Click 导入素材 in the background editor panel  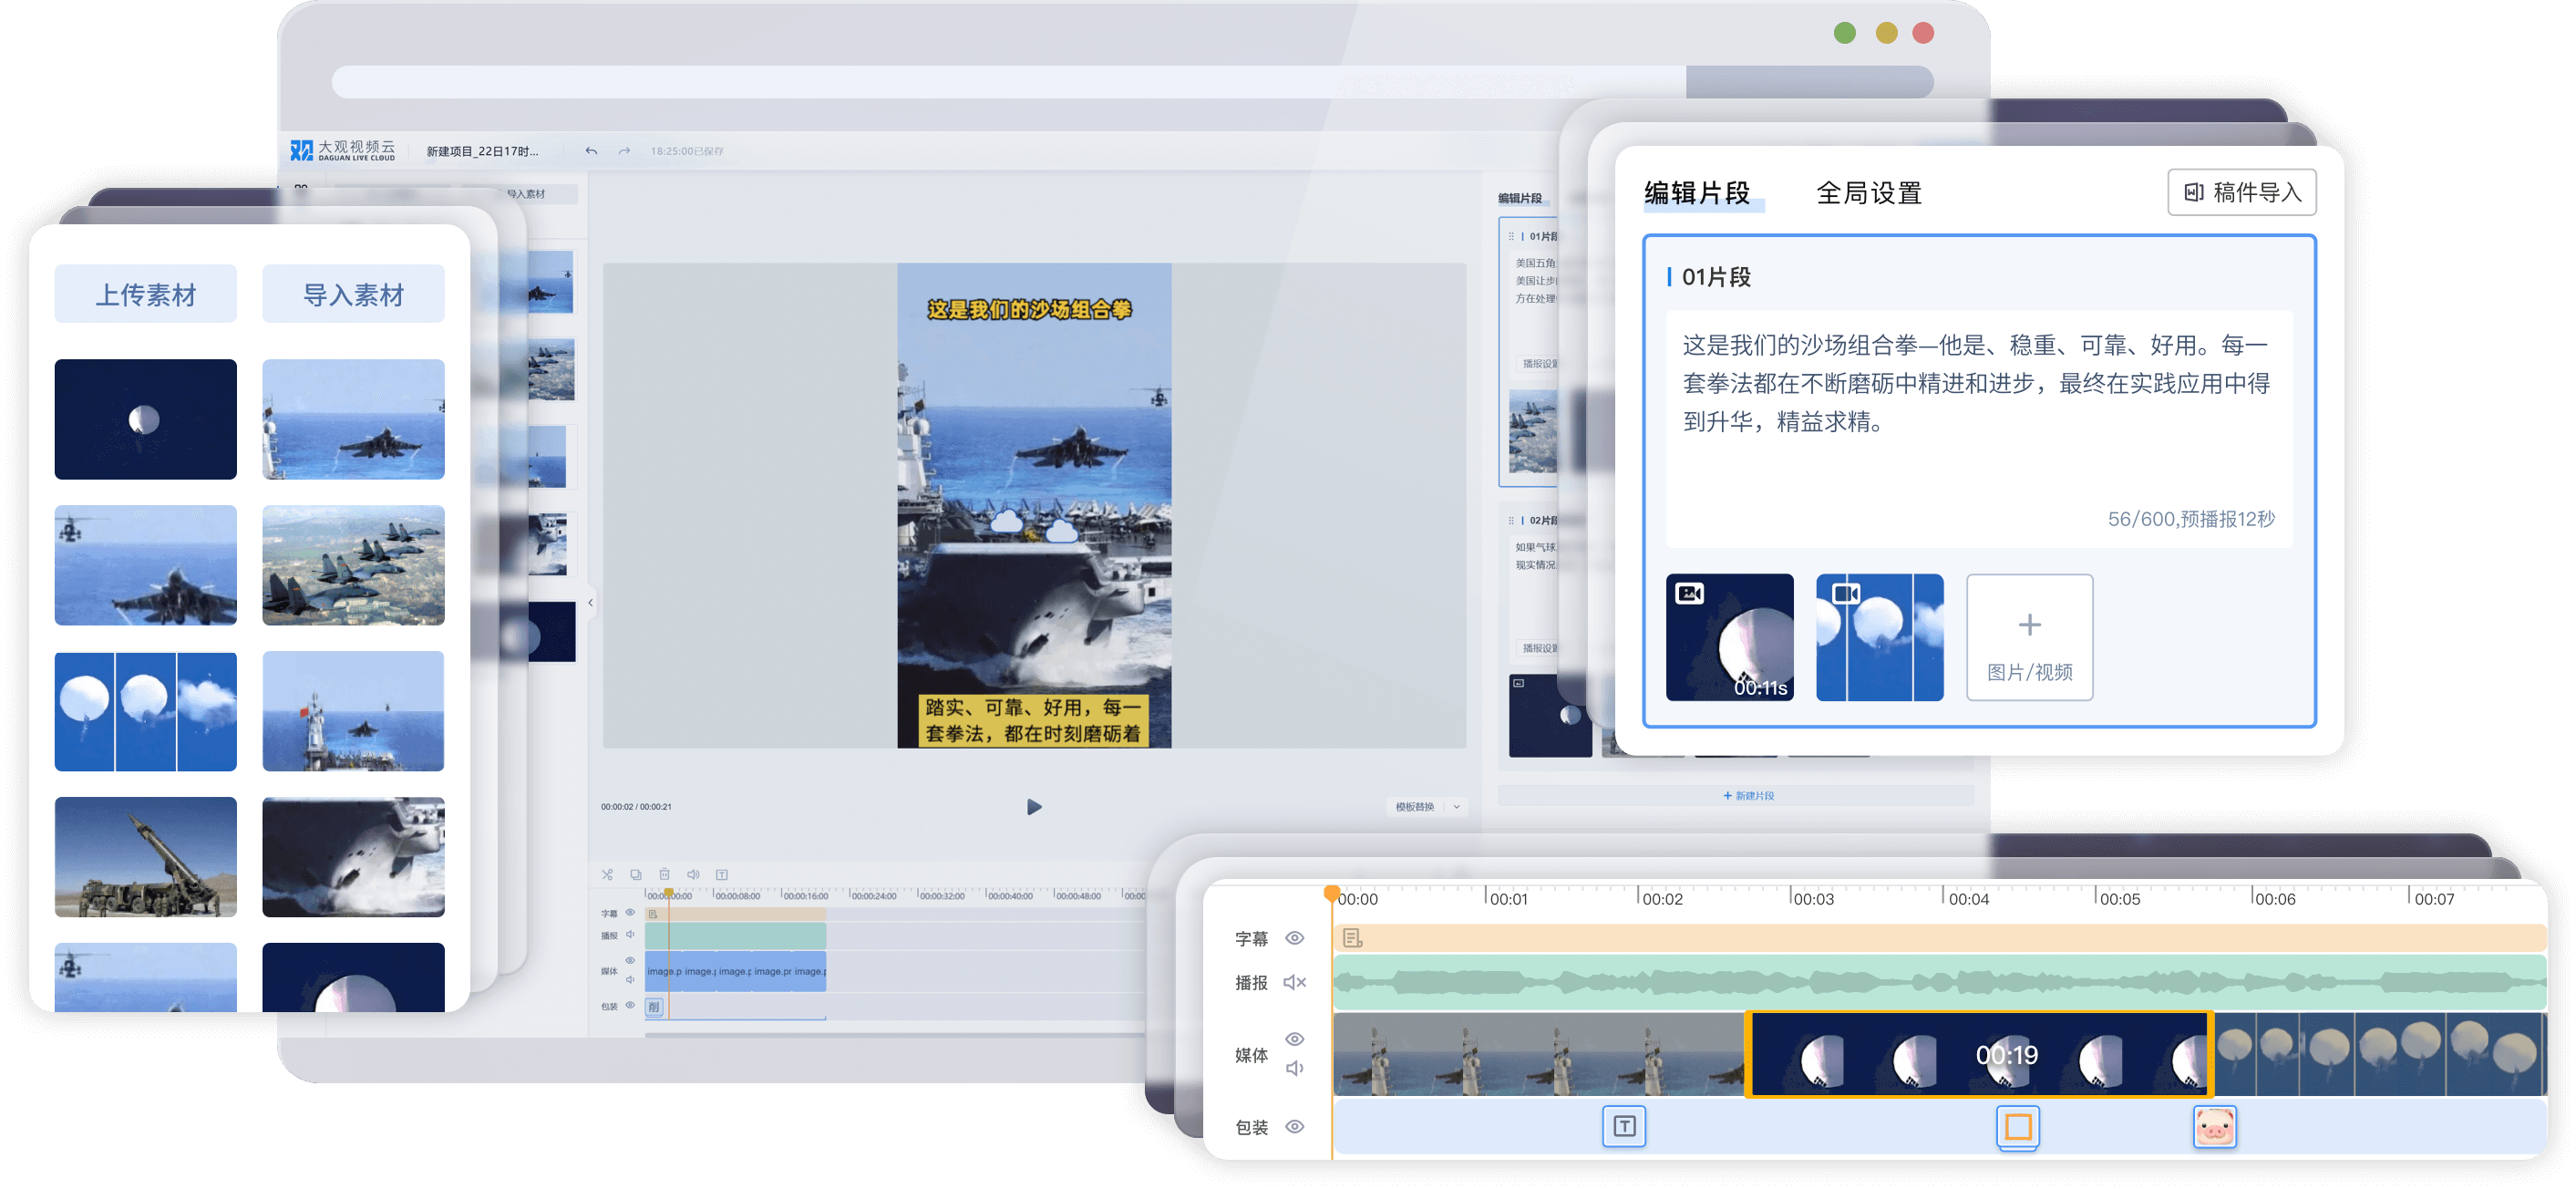point(525,194)
